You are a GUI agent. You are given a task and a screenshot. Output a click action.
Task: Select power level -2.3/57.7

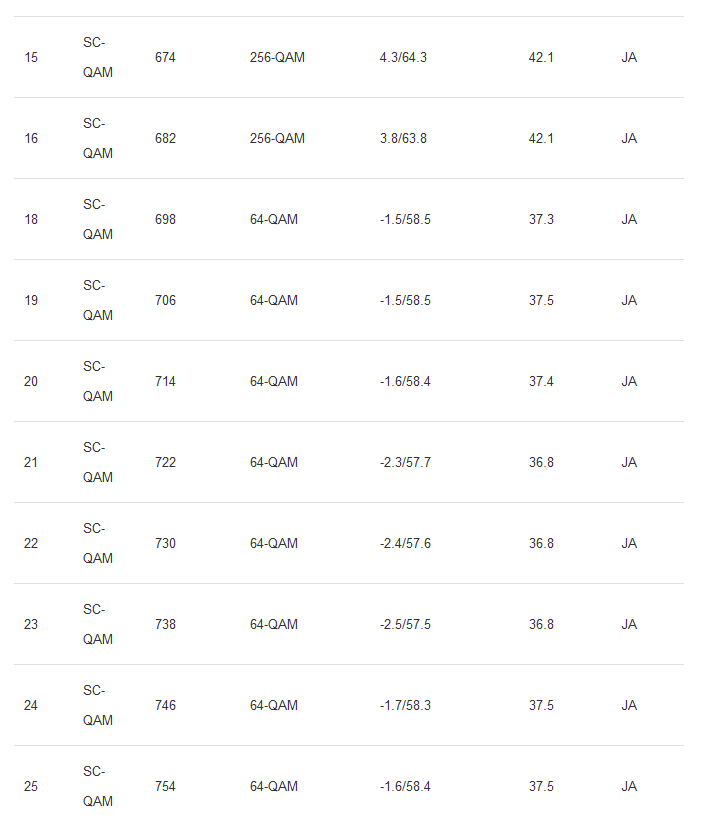pos(405,462)
